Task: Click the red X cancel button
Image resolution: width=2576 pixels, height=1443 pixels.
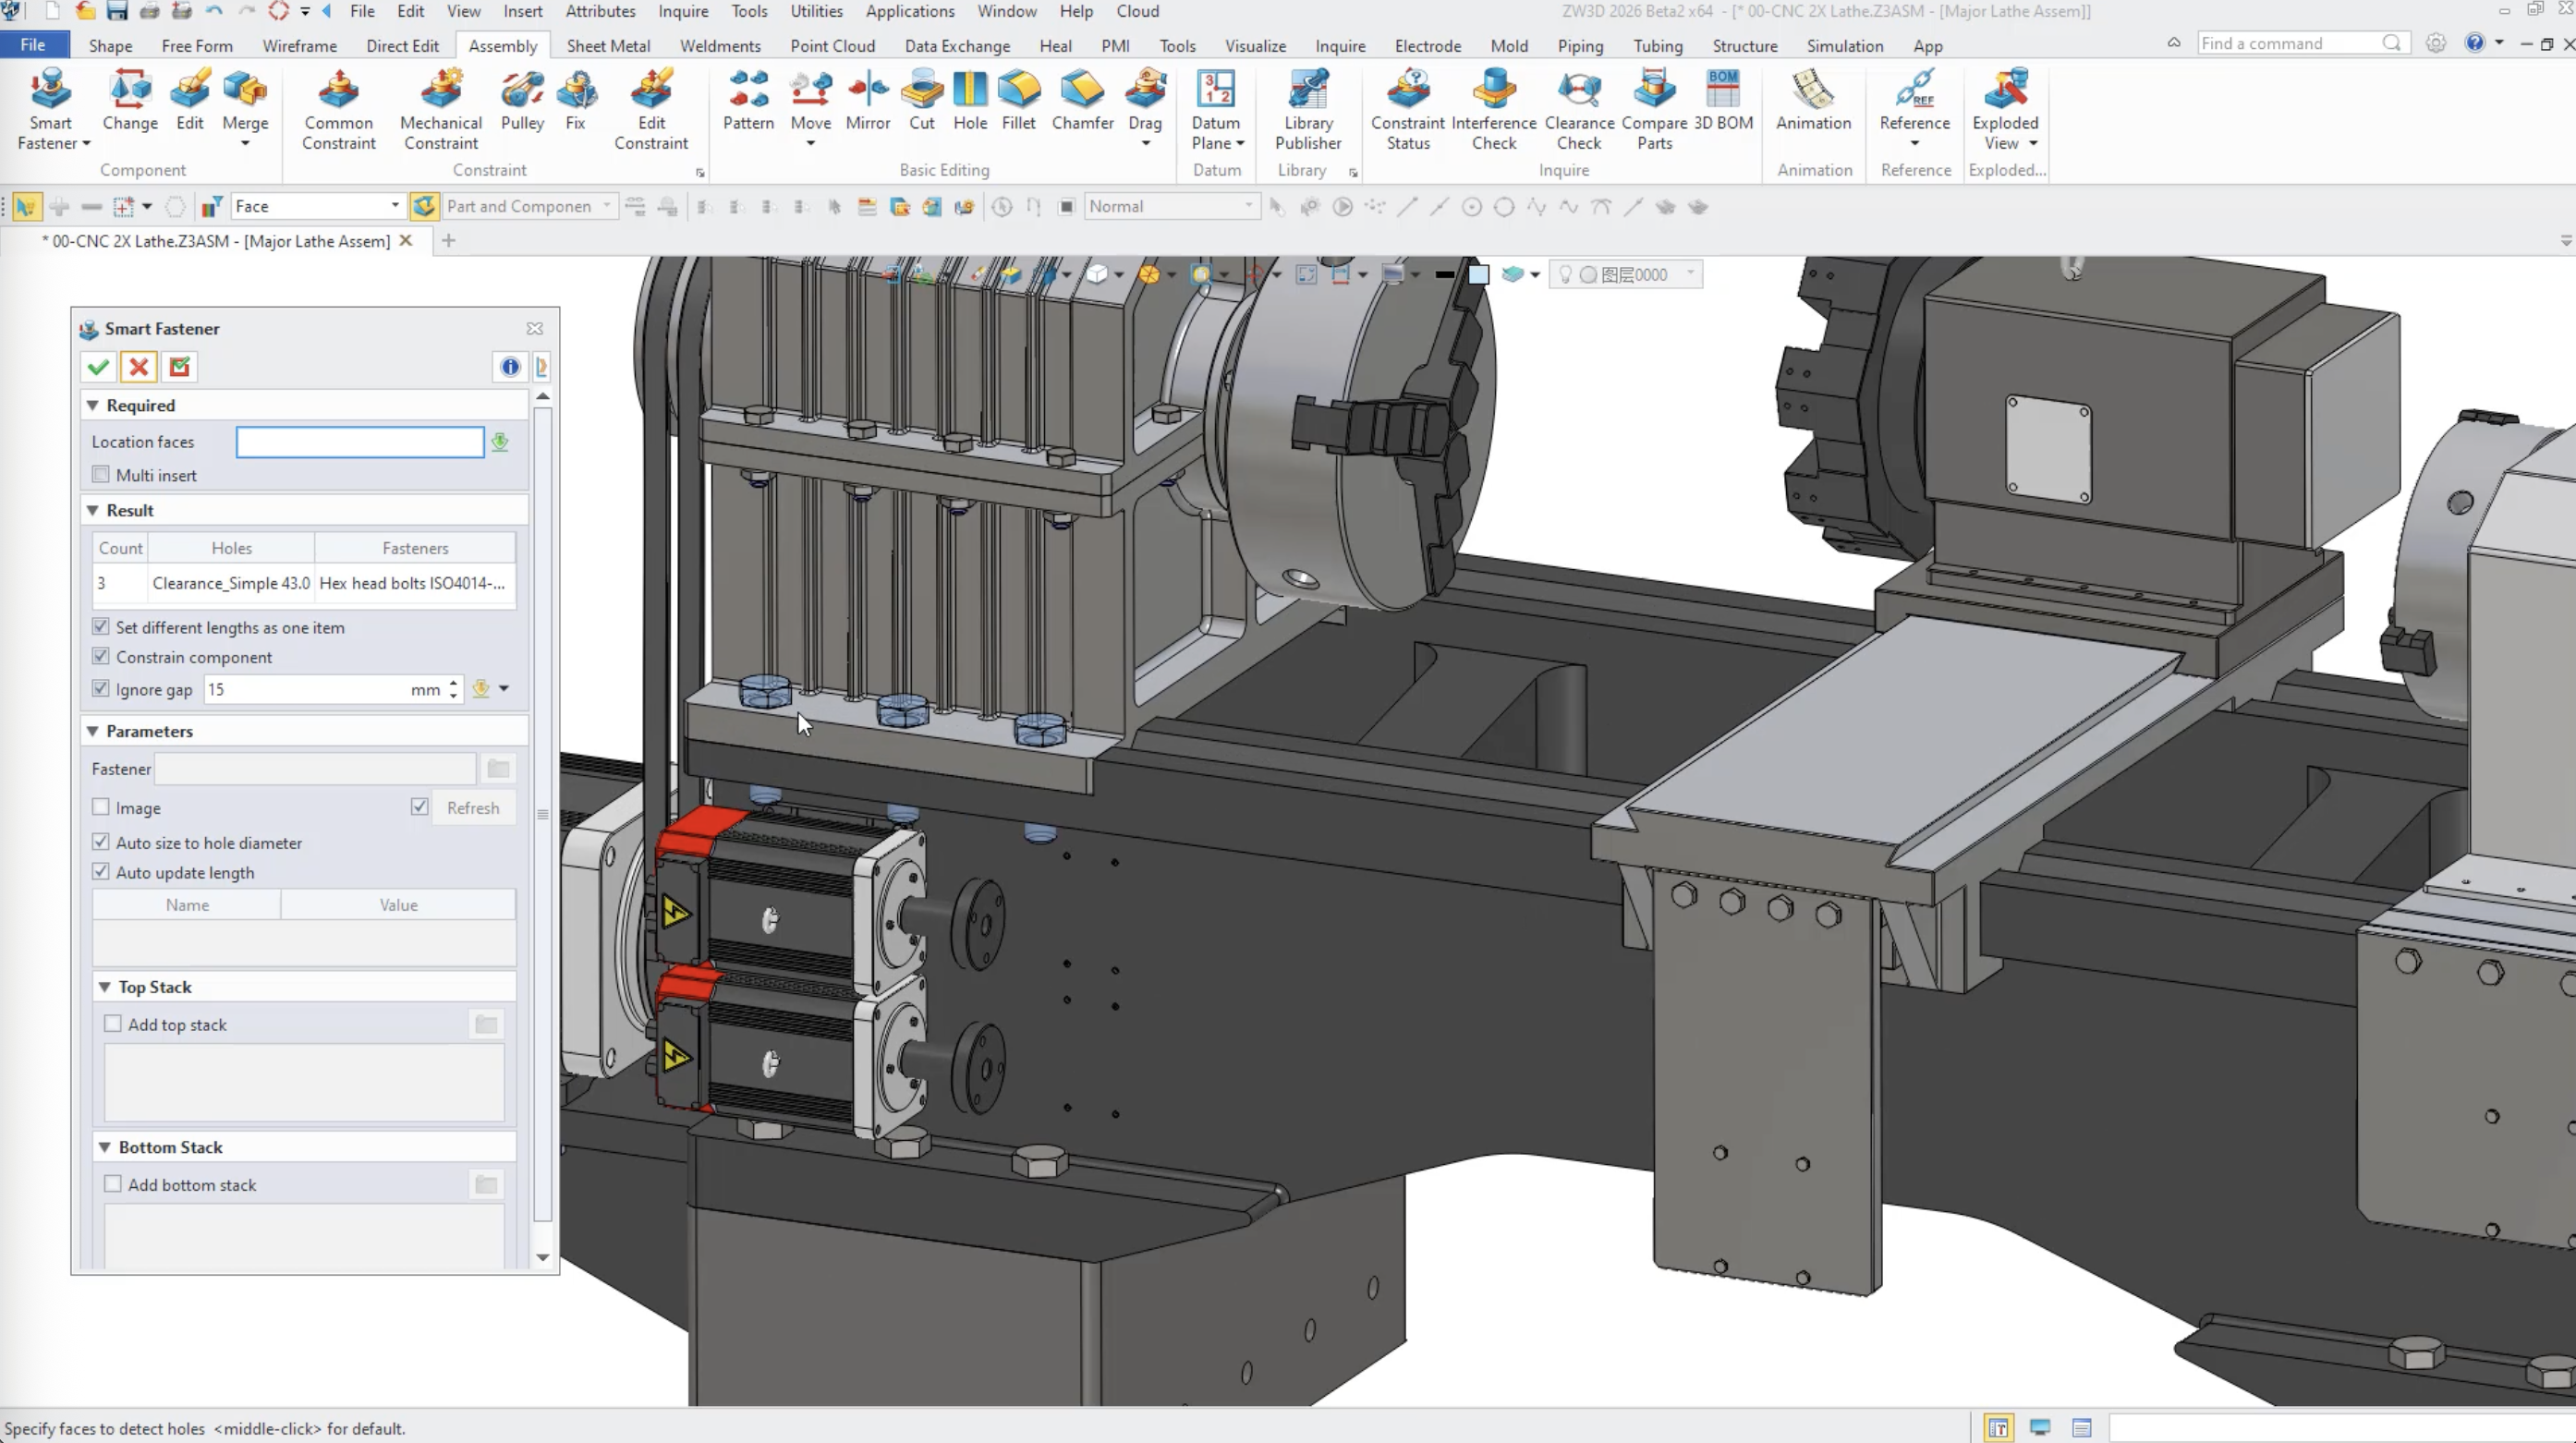Action: coord(139,367)
